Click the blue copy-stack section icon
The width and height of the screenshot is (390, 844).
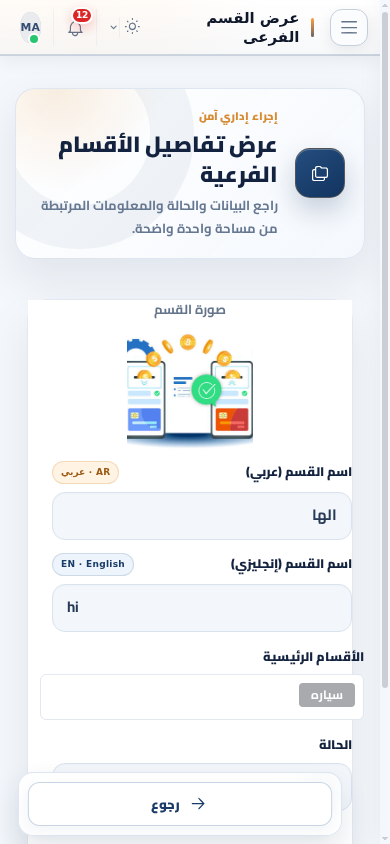tap(320, 173)
